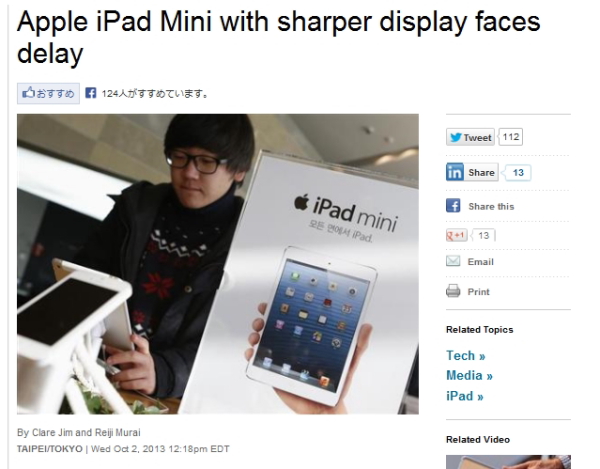This screenshot has height=469, width=600.
Task: Select the Print link text
Action: [x=478, y=292]
